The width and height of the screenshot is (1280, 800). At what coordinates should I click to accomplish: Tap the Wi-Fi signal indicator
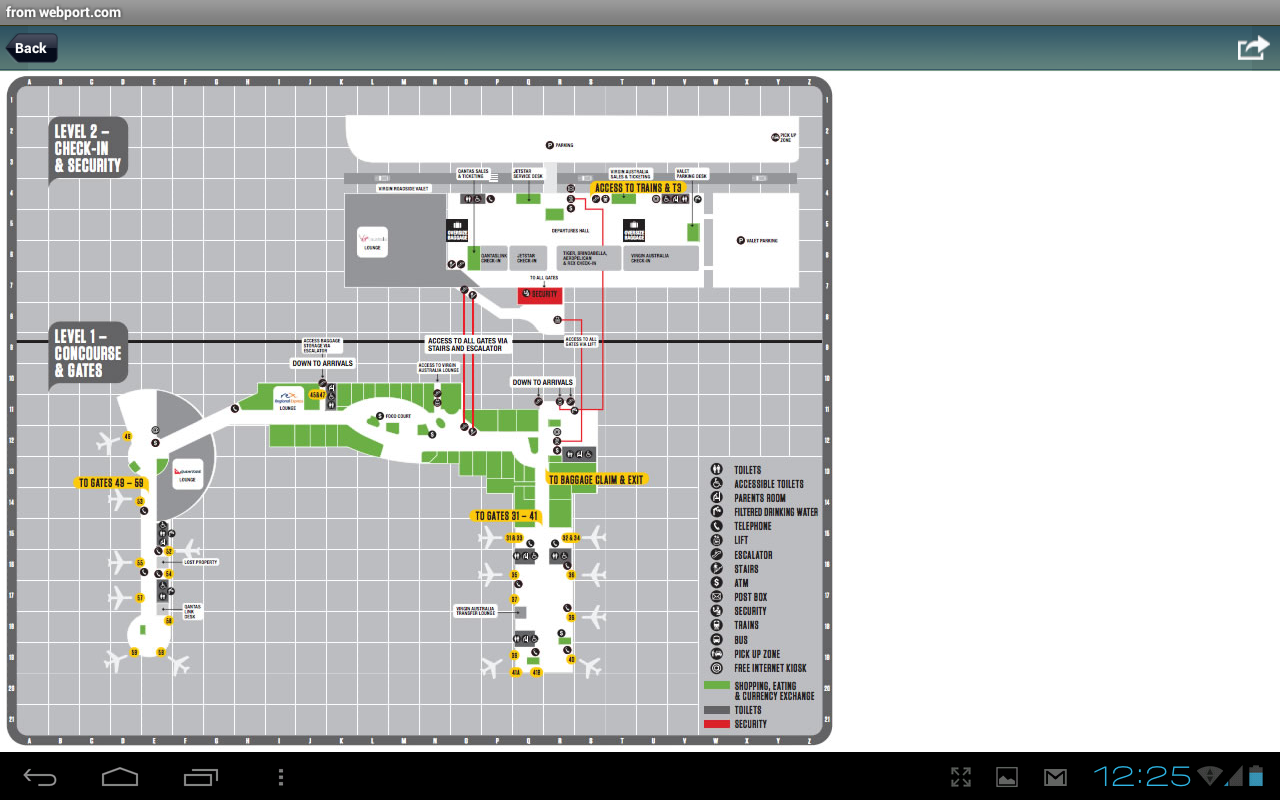tap(1210, 776)
